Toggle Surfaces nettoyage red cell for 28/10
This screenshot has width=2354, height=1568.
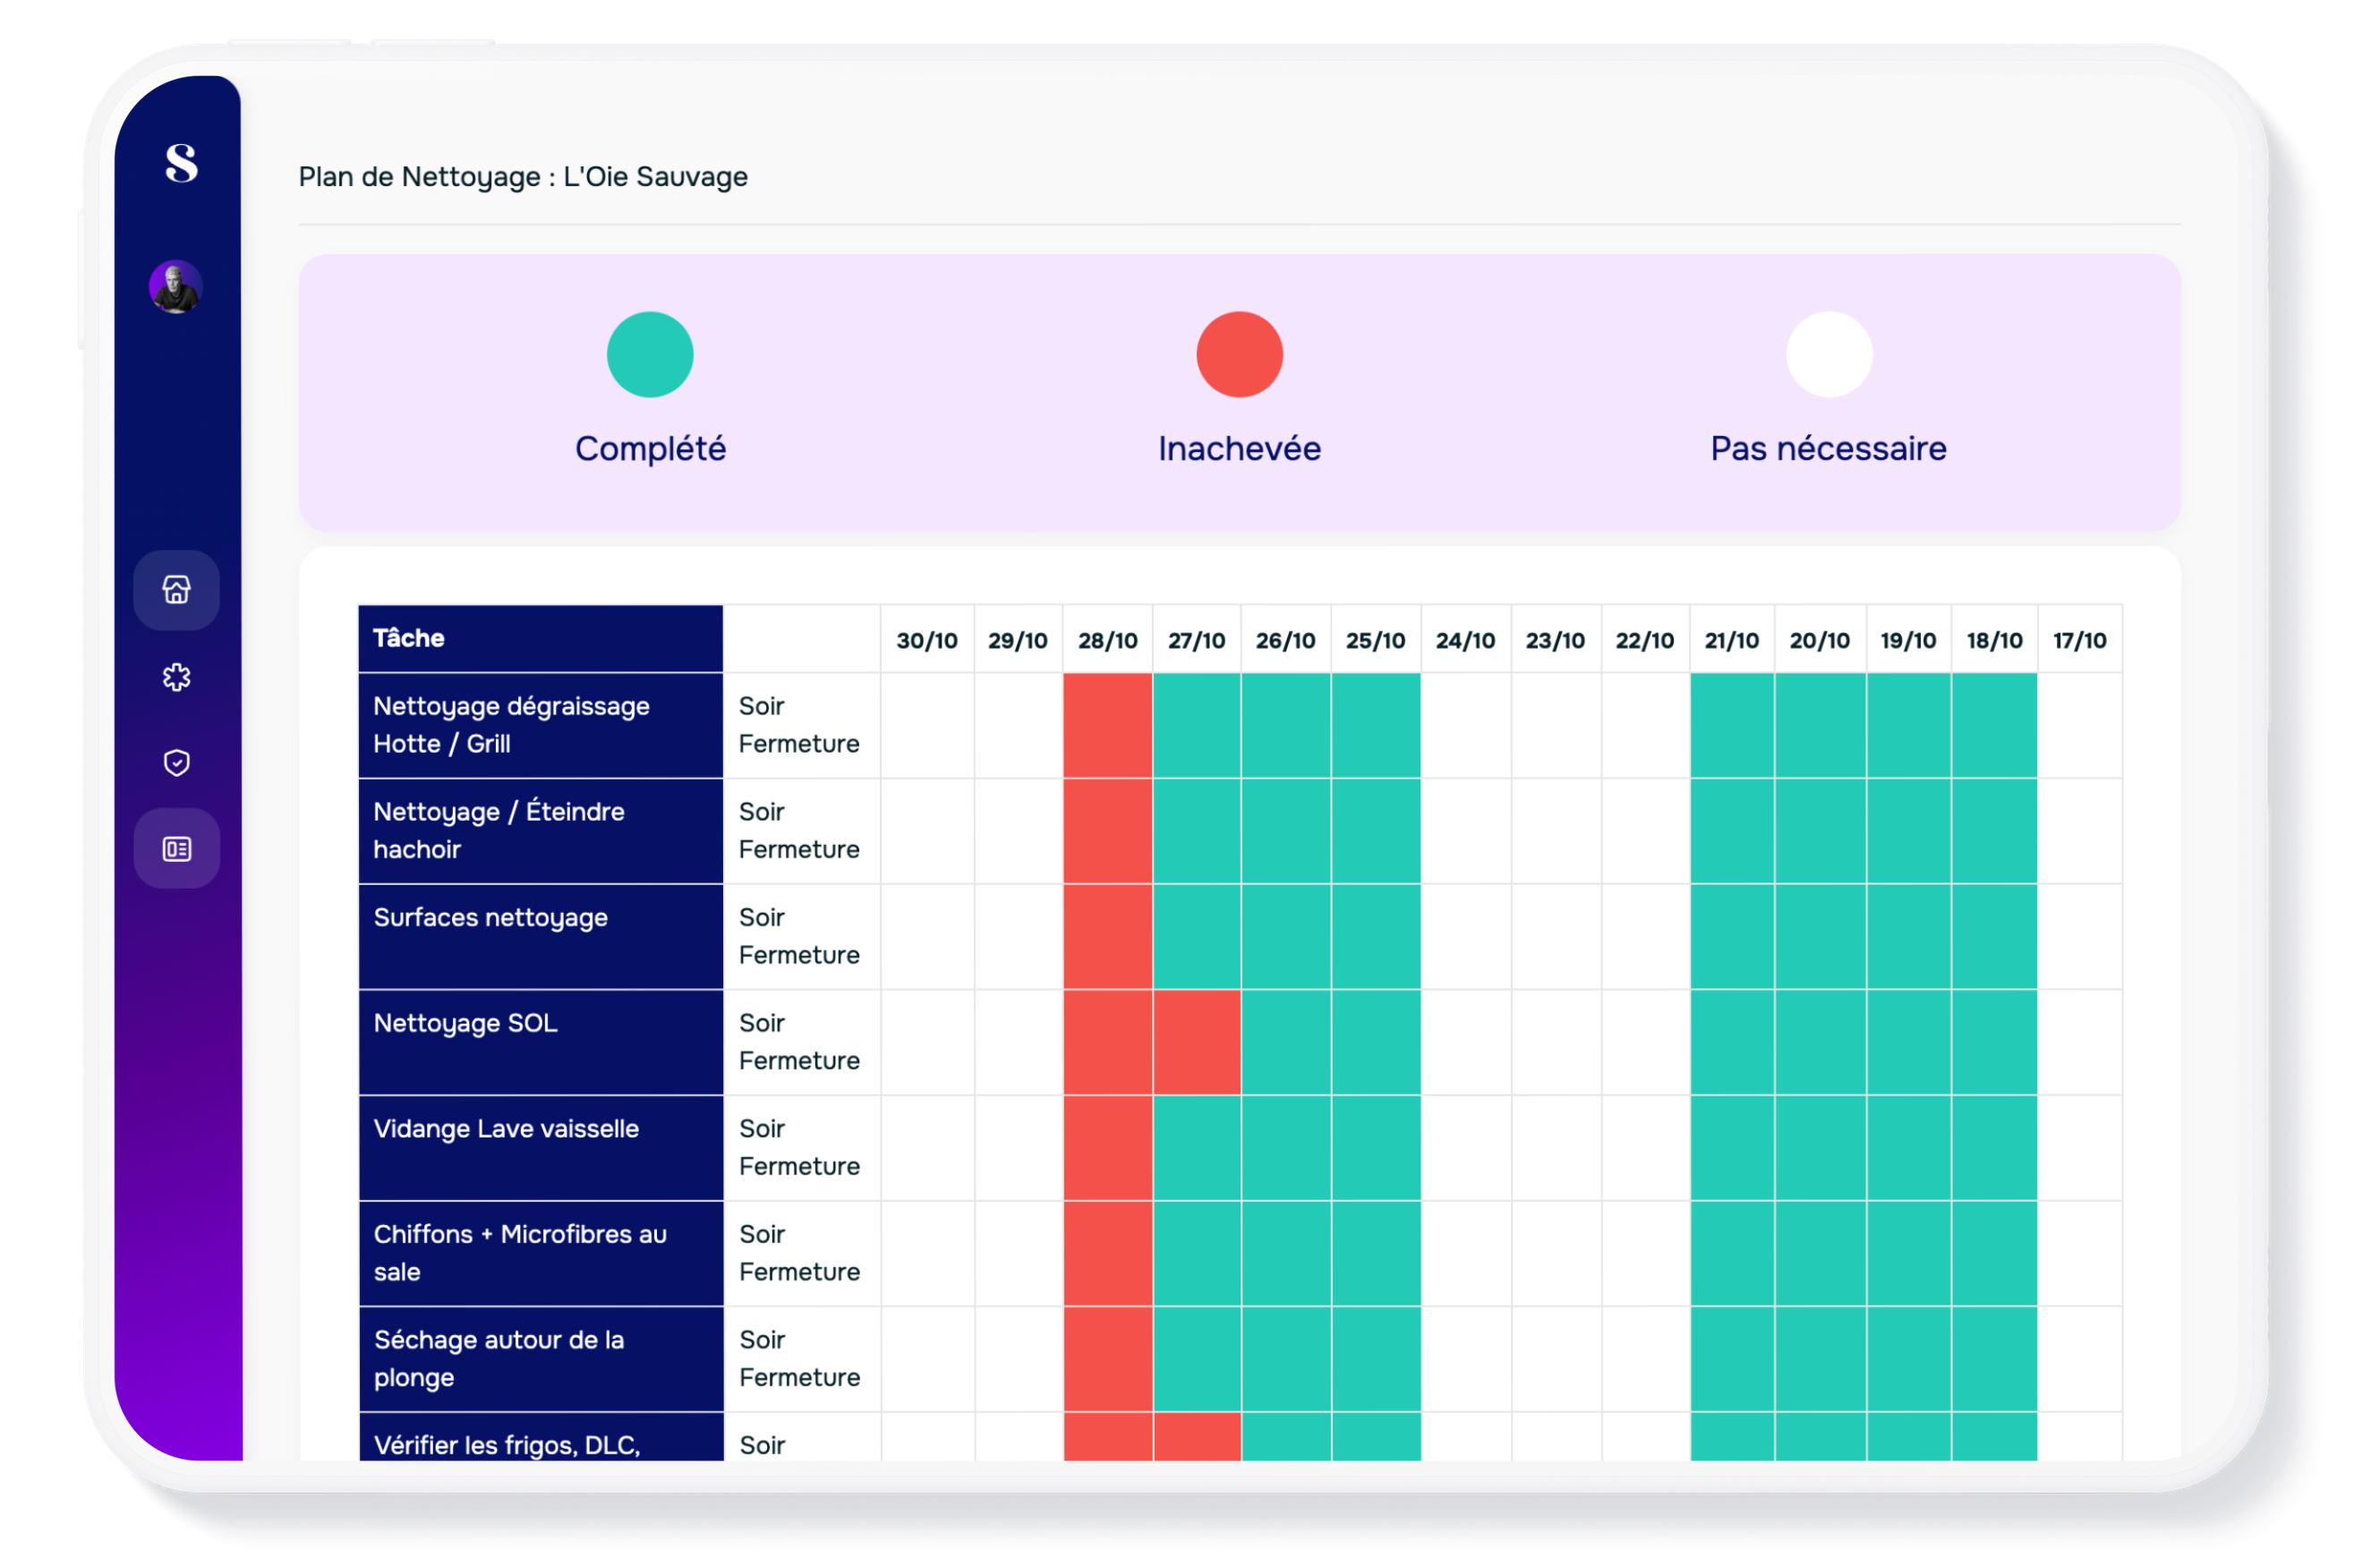(x=1107, y=936)
